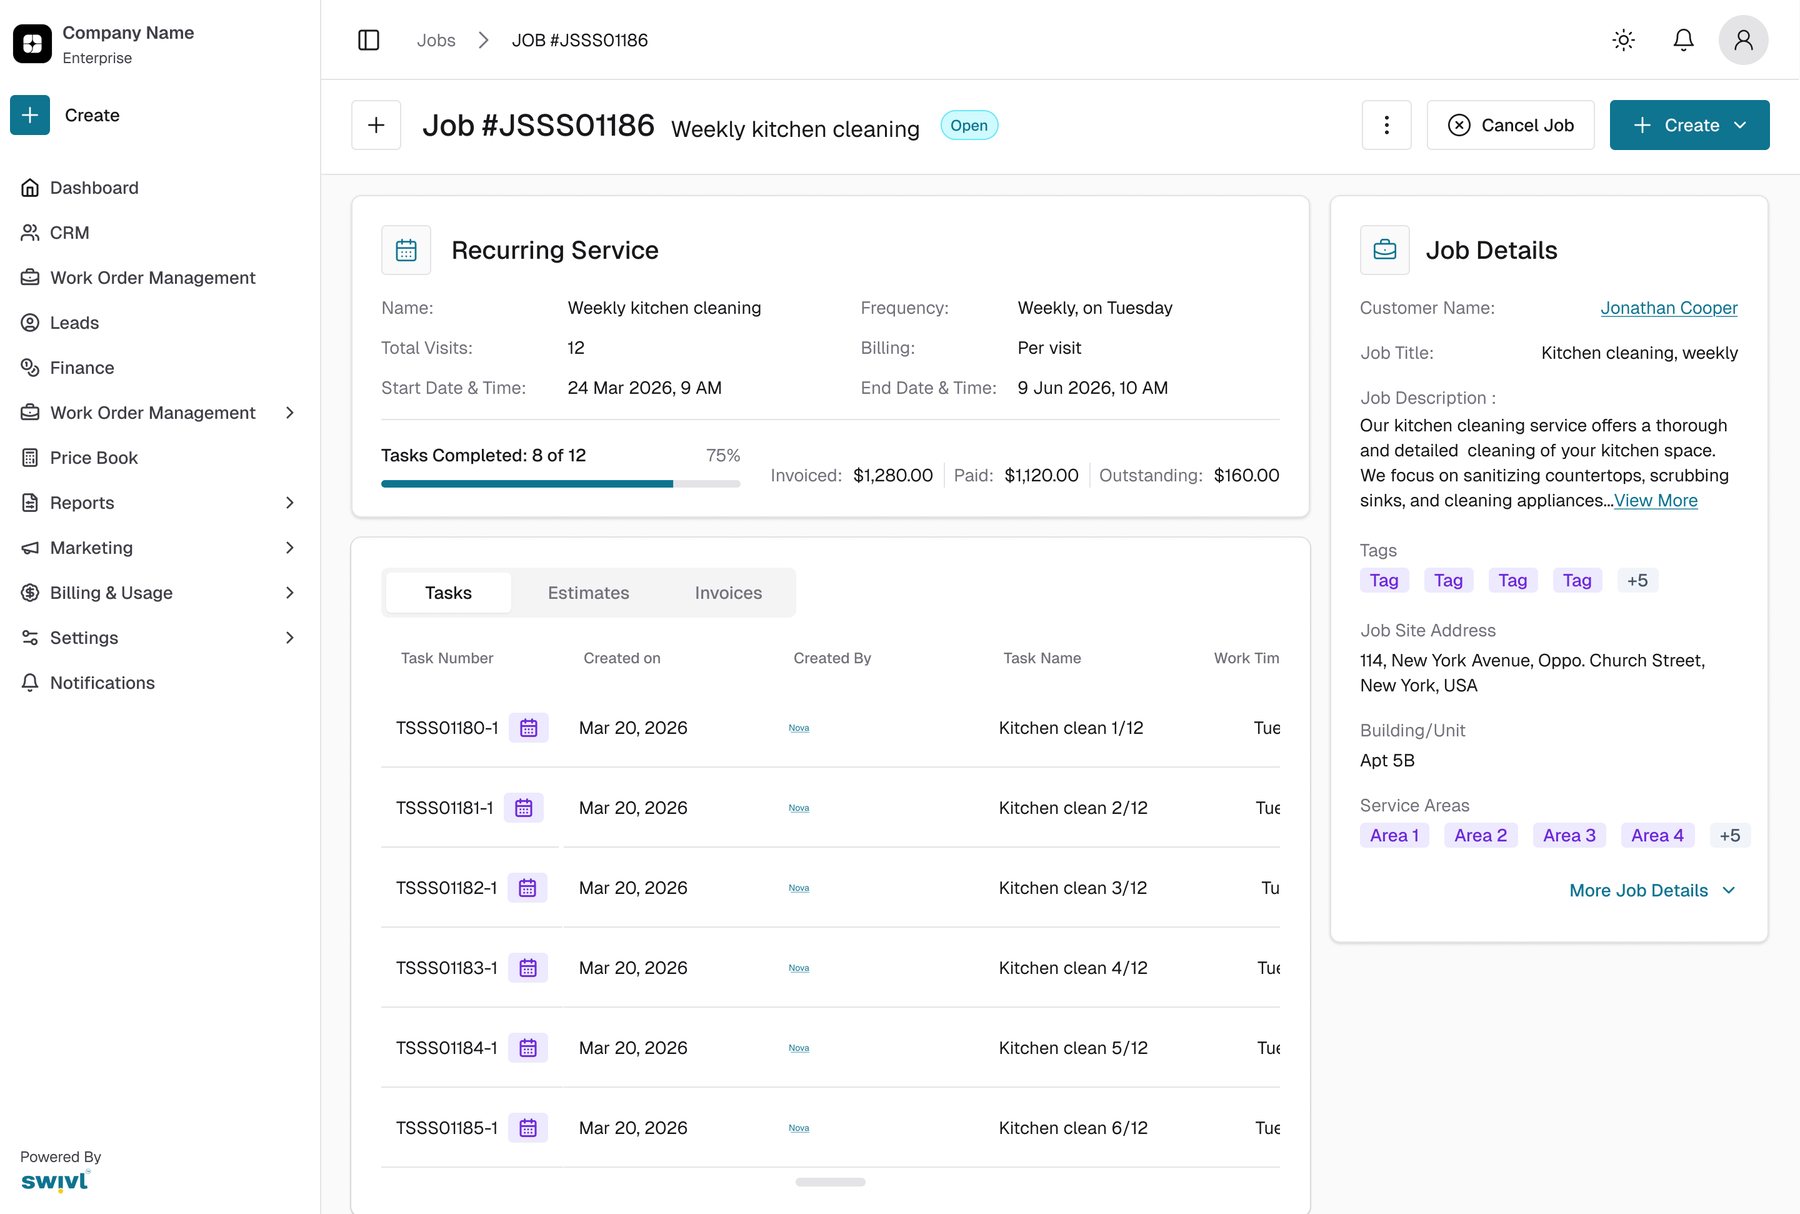Open calendar icon for task TSSS01185-1
The image size is (1800, 1214).
[528, 1128]
